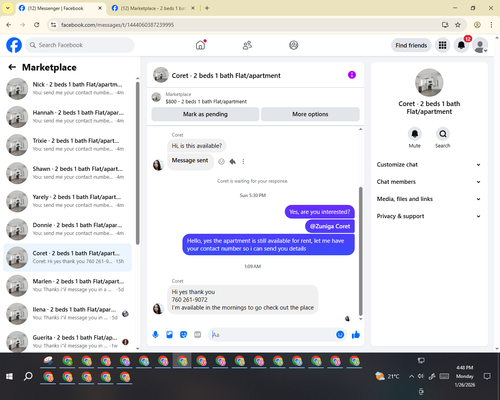500x400 pixels.
Task: Expand Customize chat section
Action: 429,165
